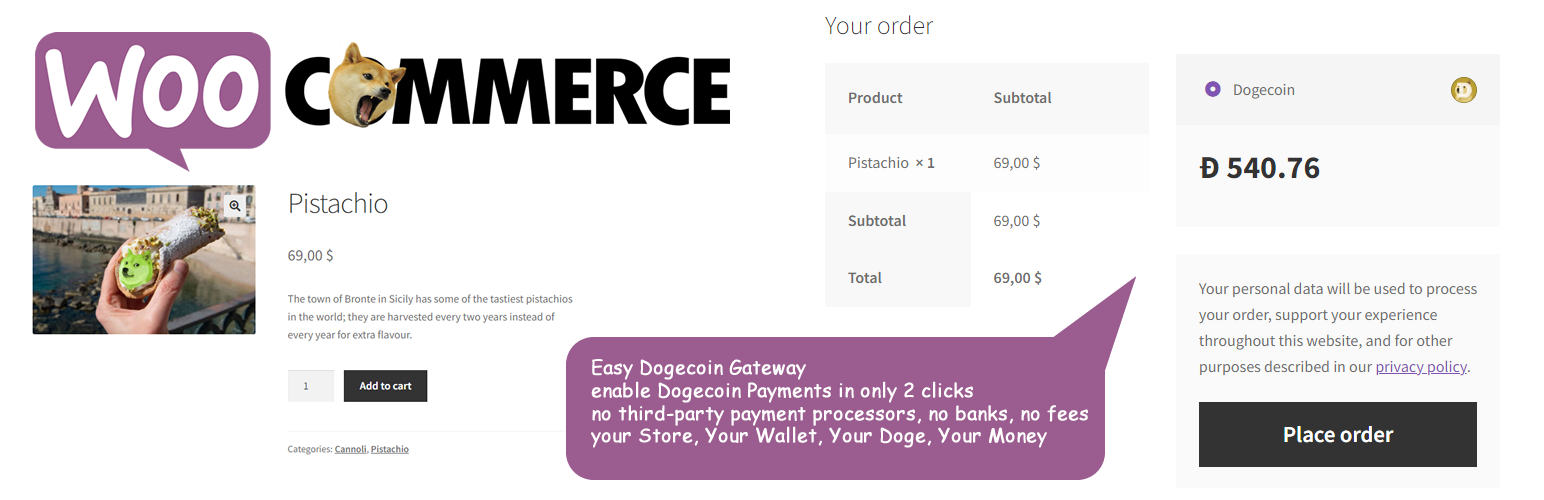This screenshot has width=1544, height=500.
Task: Click the product quantity input field
Action: (310, 386)
